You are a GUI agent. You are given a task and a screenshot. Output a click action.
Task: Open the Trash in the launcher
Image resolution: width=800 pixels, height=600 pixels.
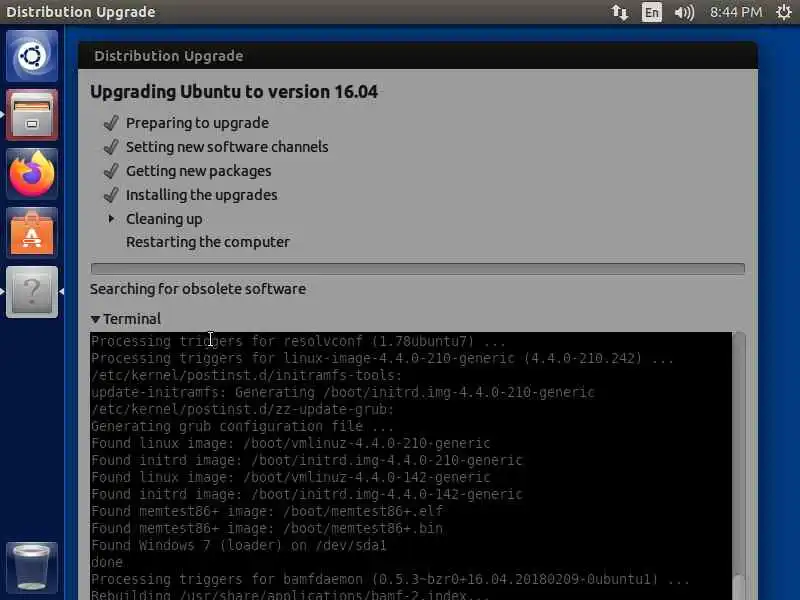pyautogui.click(x=32, y=567)
